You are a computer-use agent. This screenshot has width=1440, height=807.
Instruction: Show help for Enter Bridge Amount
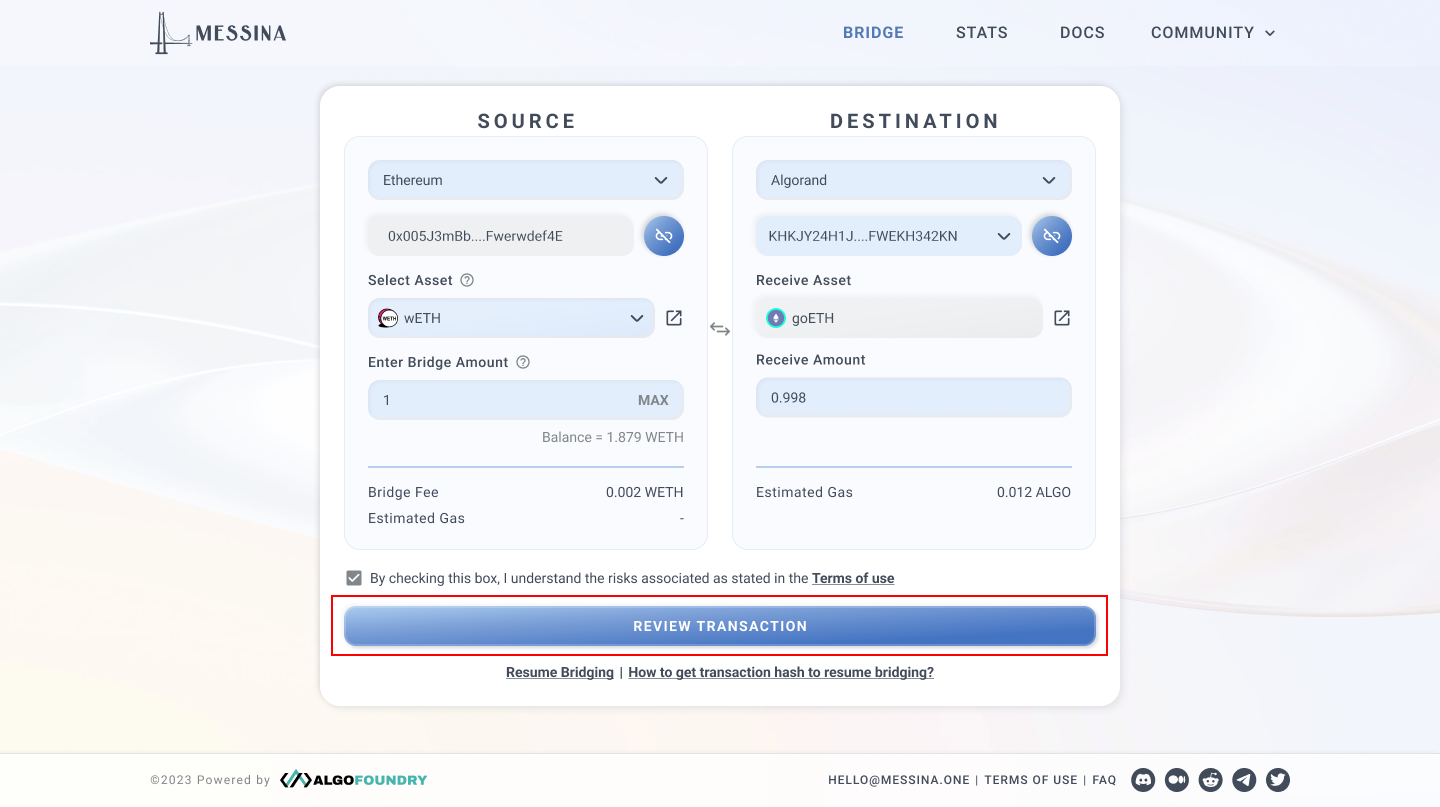(x=523, y=362)
